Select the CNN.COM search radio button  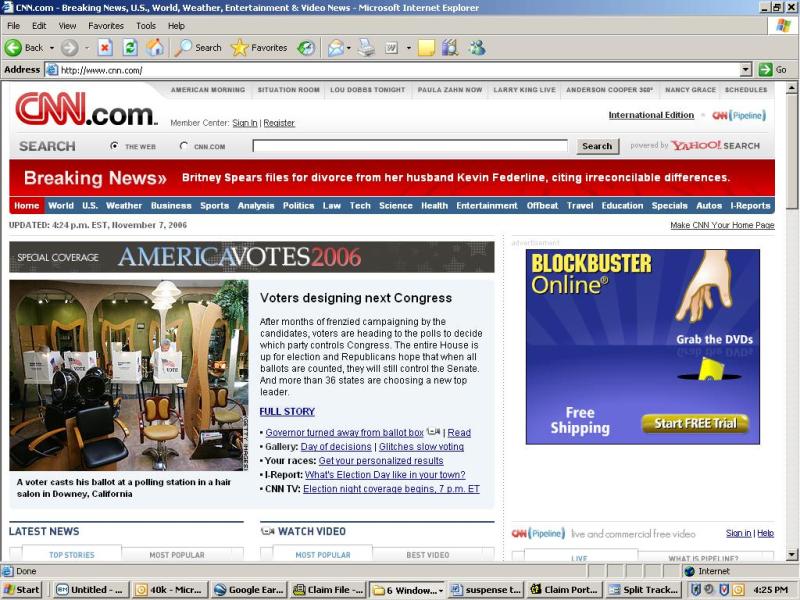184,146
